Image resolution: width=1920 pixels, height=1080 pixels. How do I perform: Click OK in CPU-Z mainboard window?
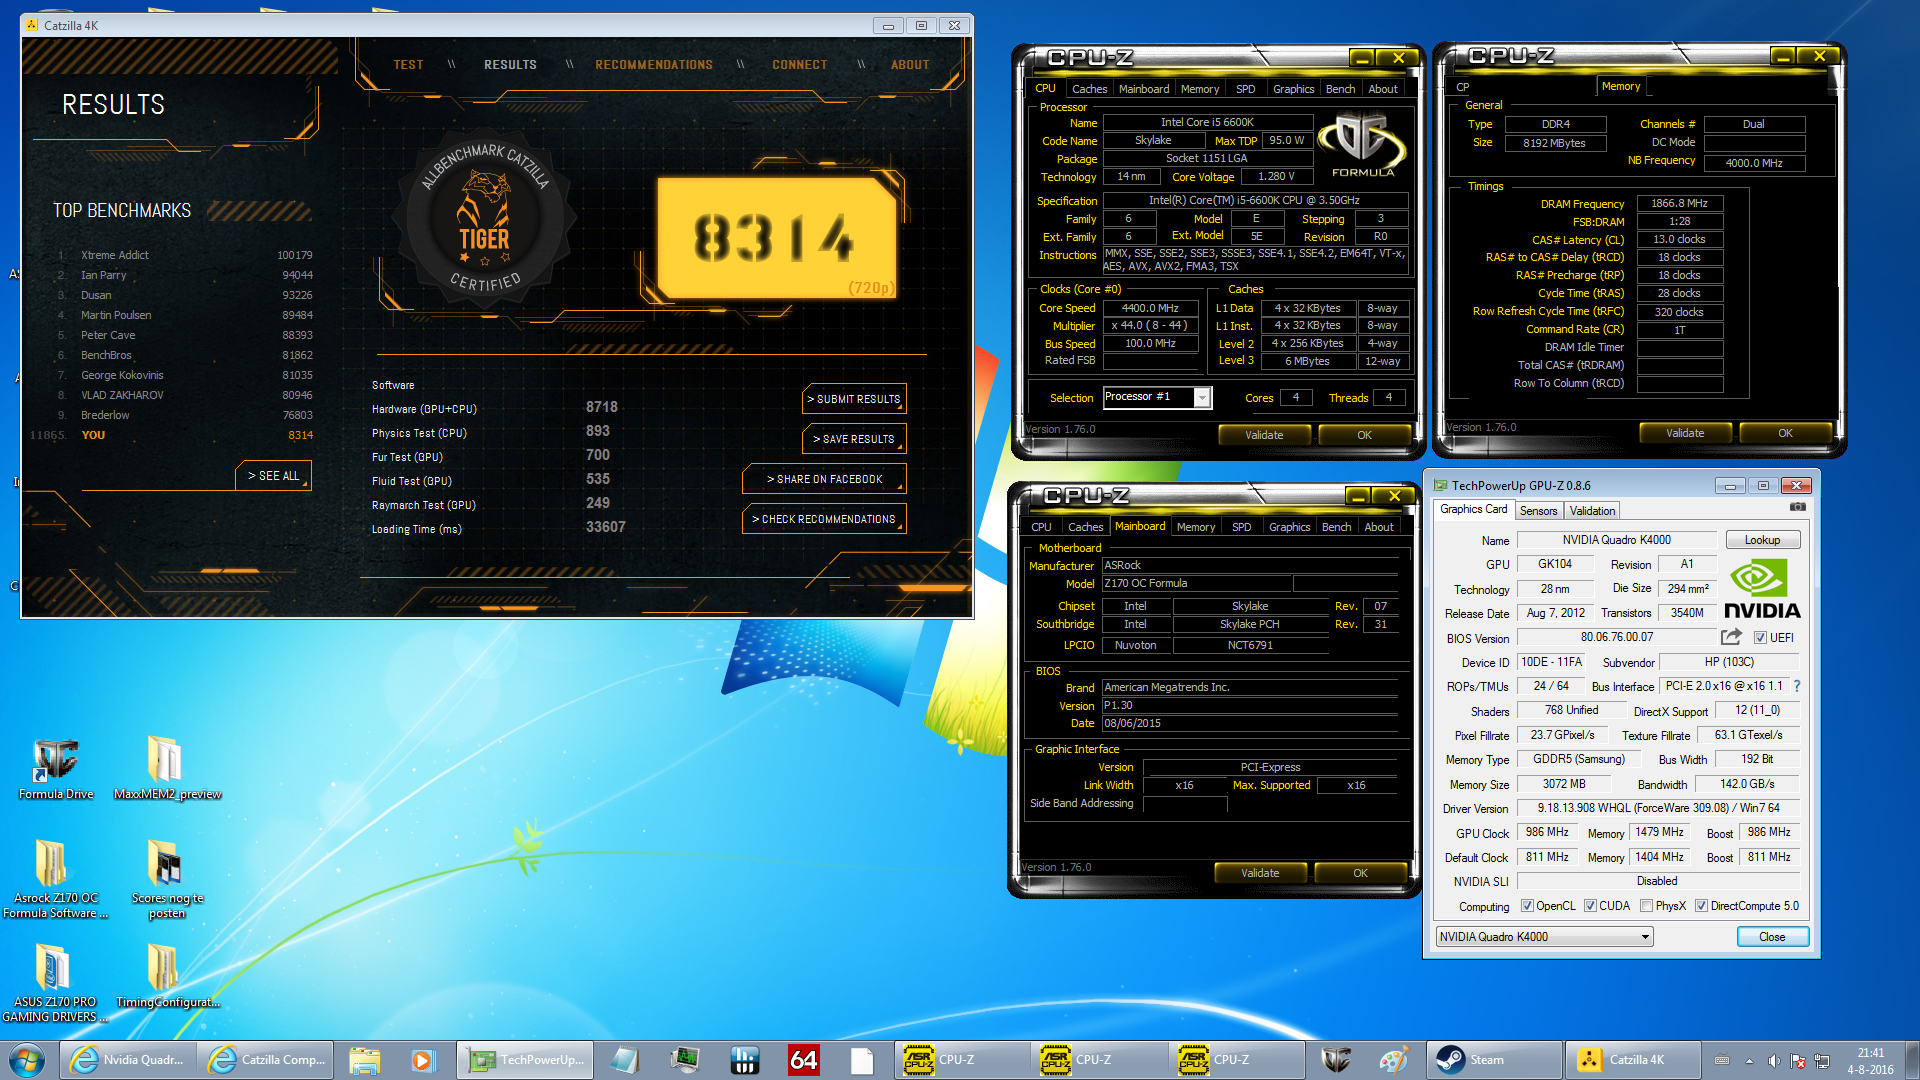coord(1360,873)
